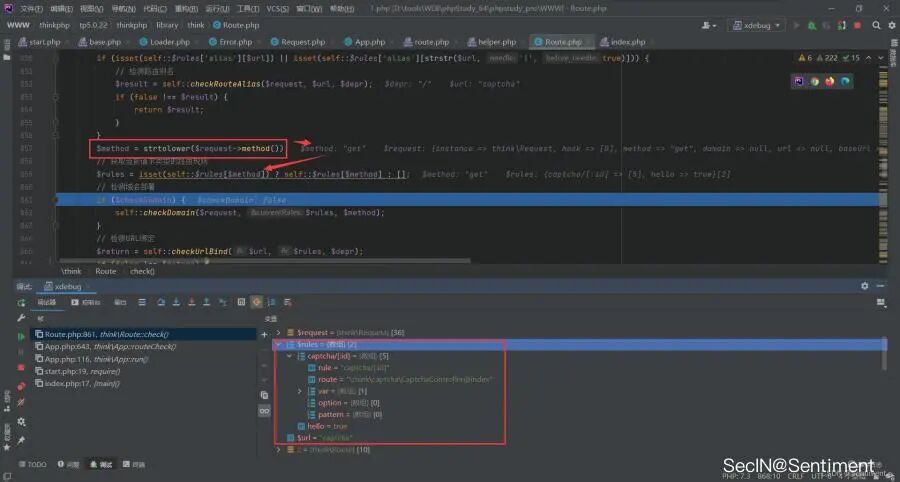
Task: Toggle listening for PHP debug connections
Action: 842,25
